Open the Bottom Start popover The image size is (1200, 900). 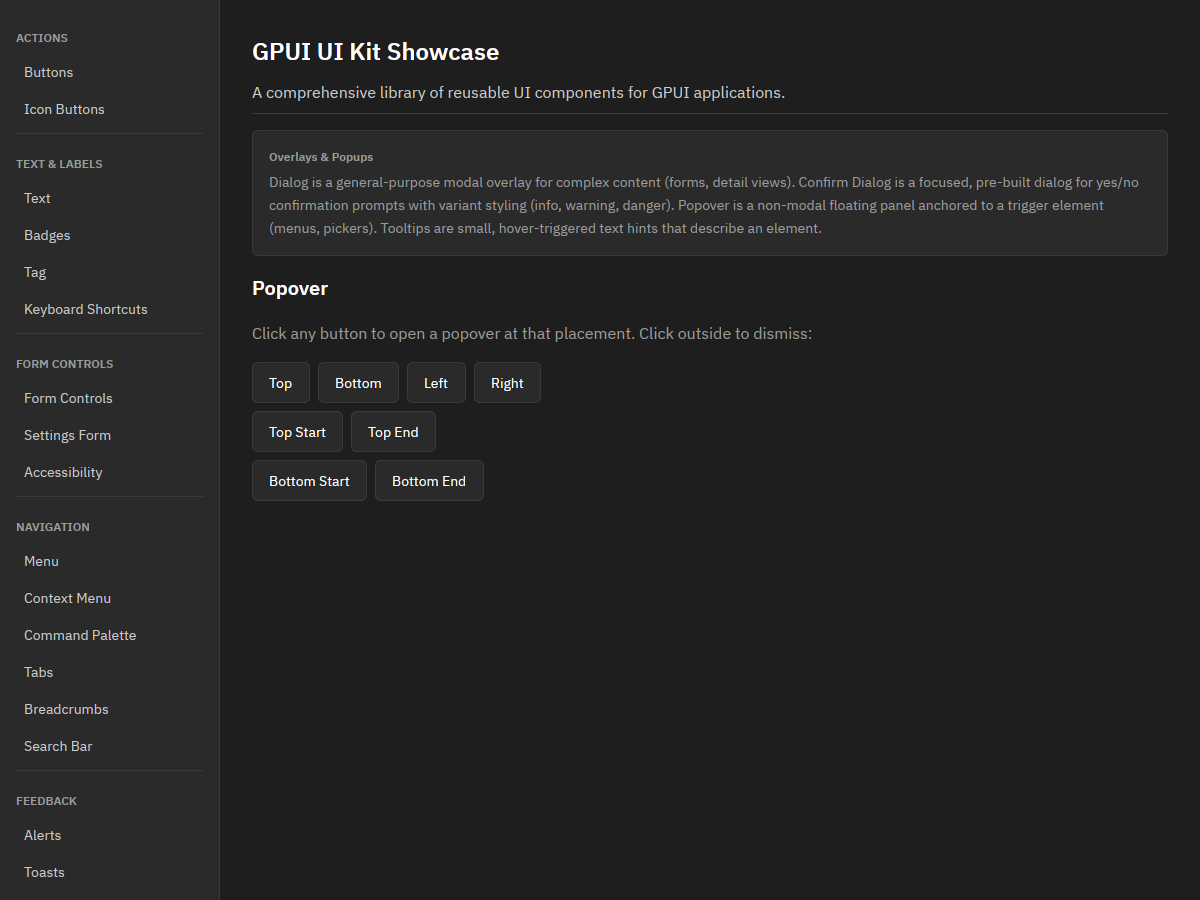tap(309, 481)
